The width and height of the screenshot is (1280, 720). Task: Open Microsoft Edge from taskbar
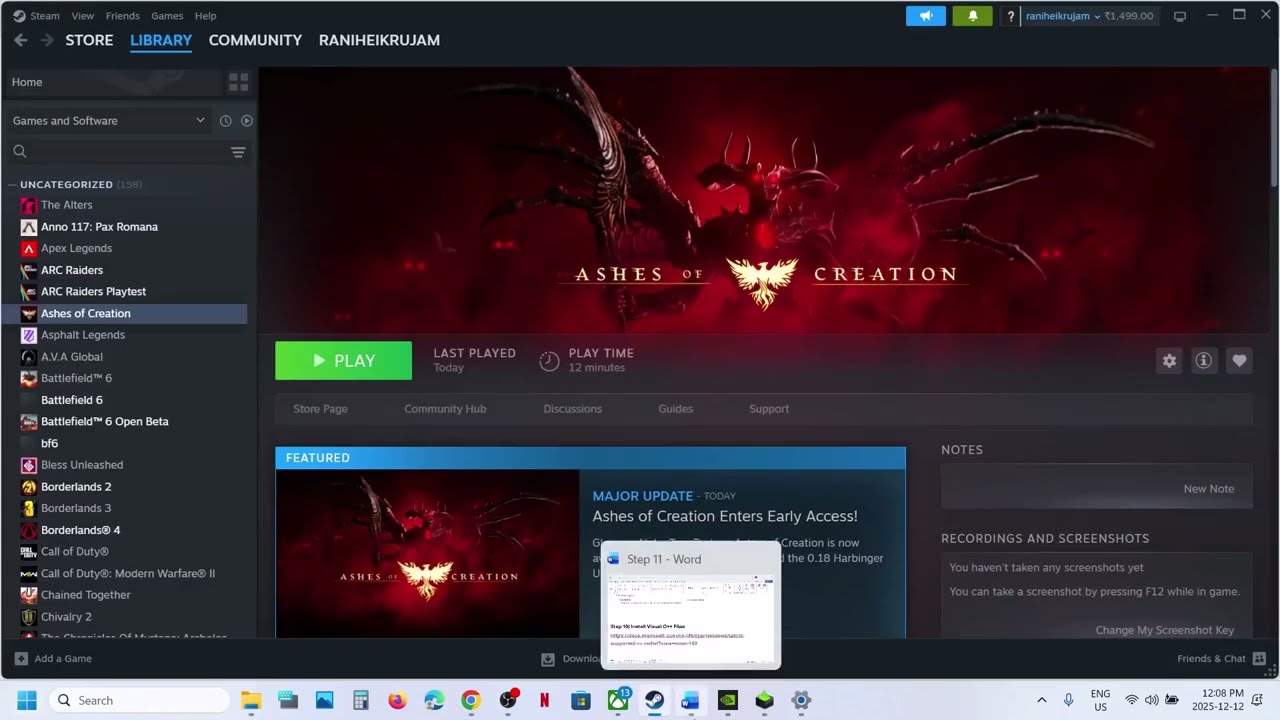[x=434, y=700]
